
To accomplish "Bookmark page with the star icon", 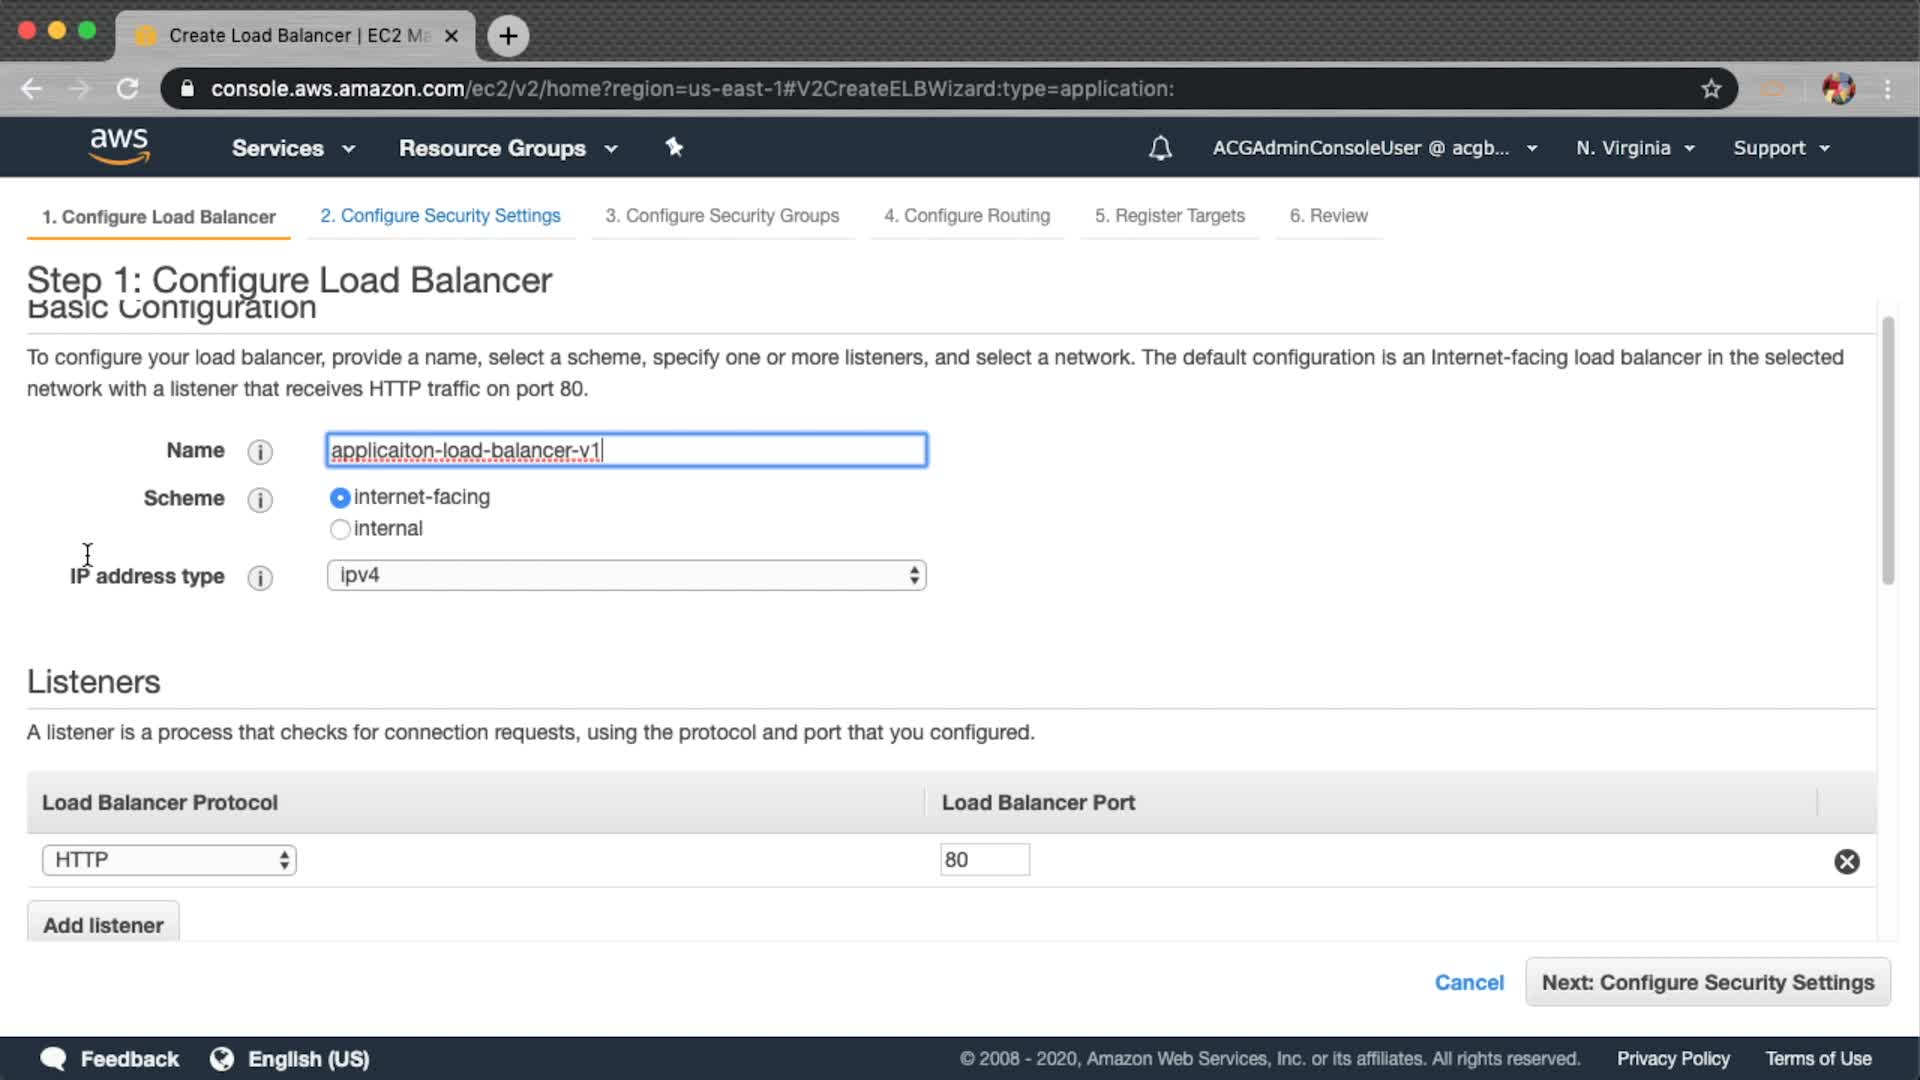I will 1711,89.
